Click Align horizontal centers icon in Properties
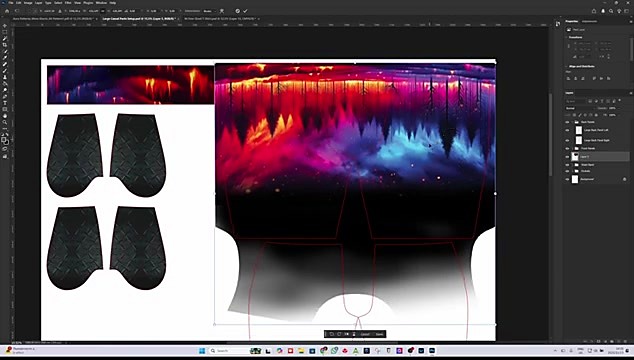Screen dimensions: 634x360 tap(575, 78)
